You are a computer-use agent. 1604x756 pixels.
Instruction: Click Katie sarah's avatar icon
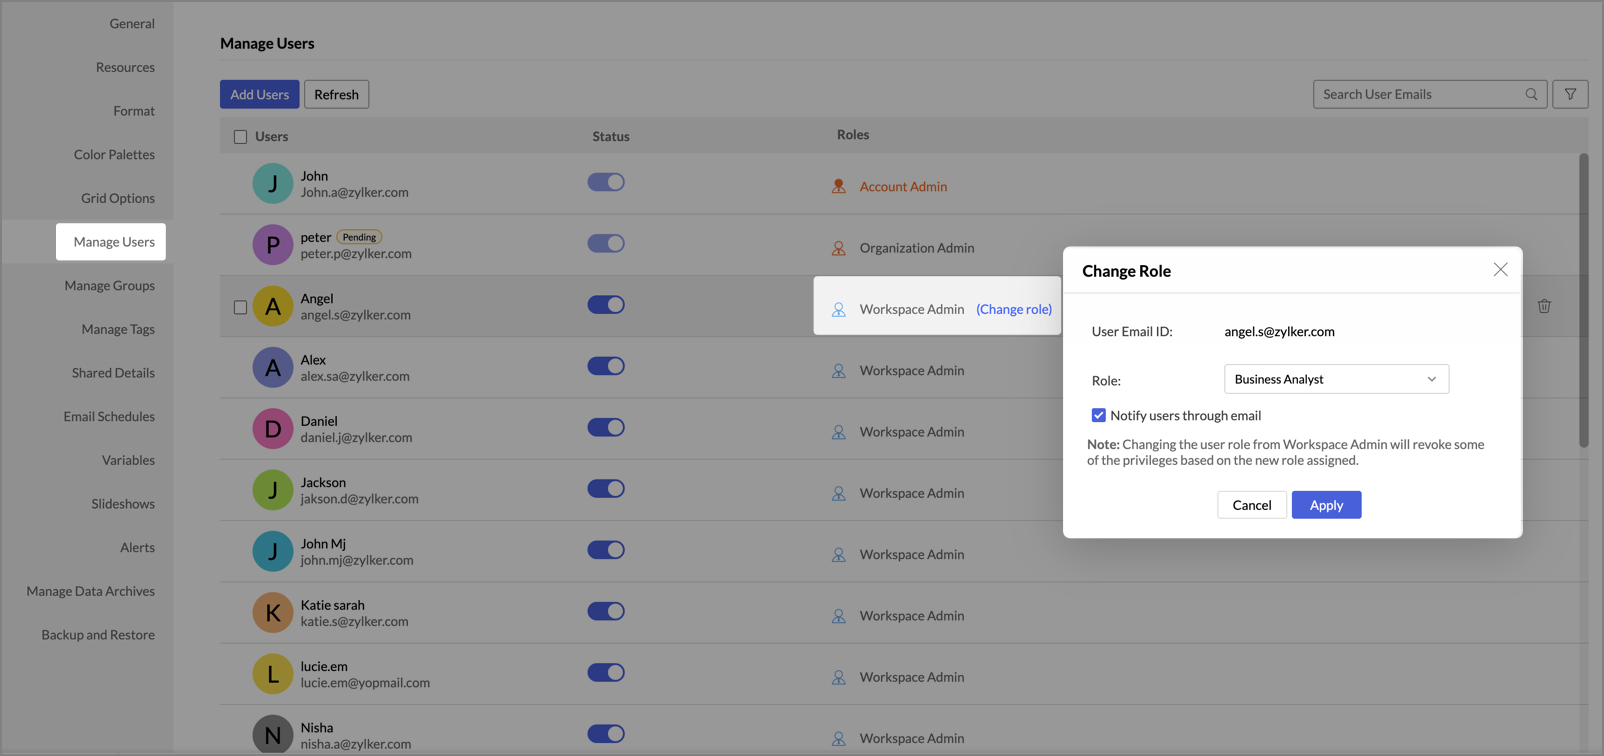pyautogui.click(x=272, y=613)
